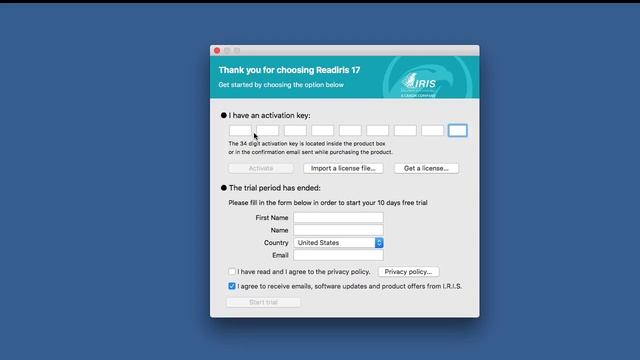Click the second activation key field
The width and height of the screenshot is (640, 360).
pyautogui.click(x=268, y=131)
